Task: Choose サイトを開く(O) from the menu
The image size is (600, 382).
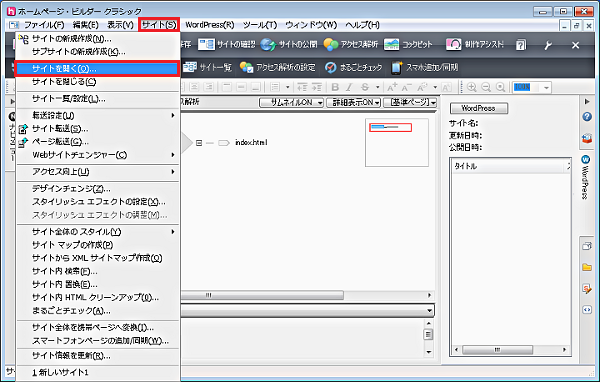Action: pos(97,69)
